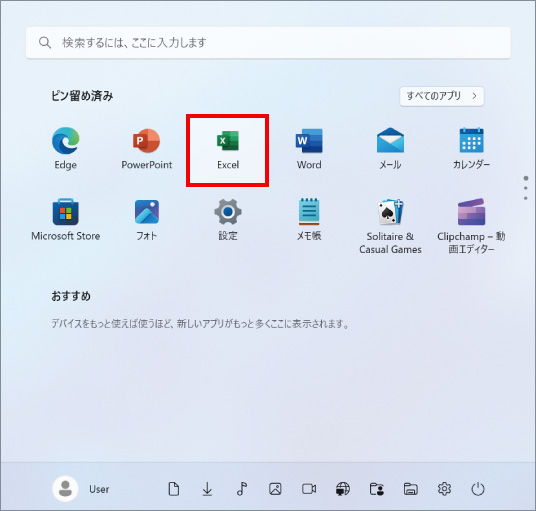Image resolution: width=536 pixels, height=511 pixels.
Task: Launch the メモ帳 app
Action: [x=309, y=220]
